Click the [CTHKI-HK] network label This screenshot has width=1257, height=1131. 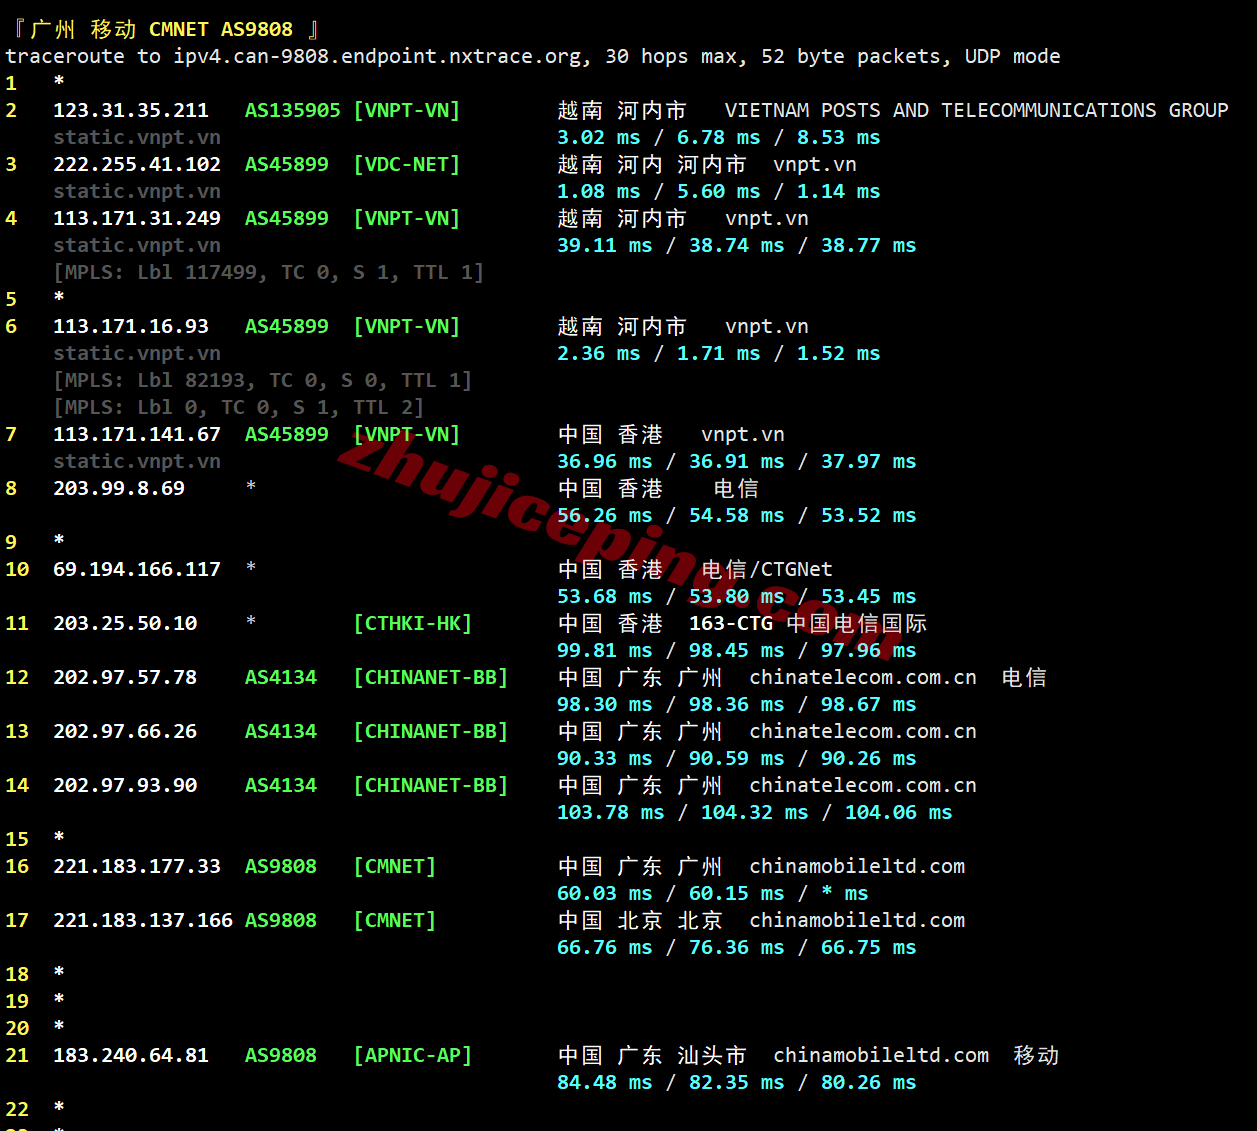point(412,623)
